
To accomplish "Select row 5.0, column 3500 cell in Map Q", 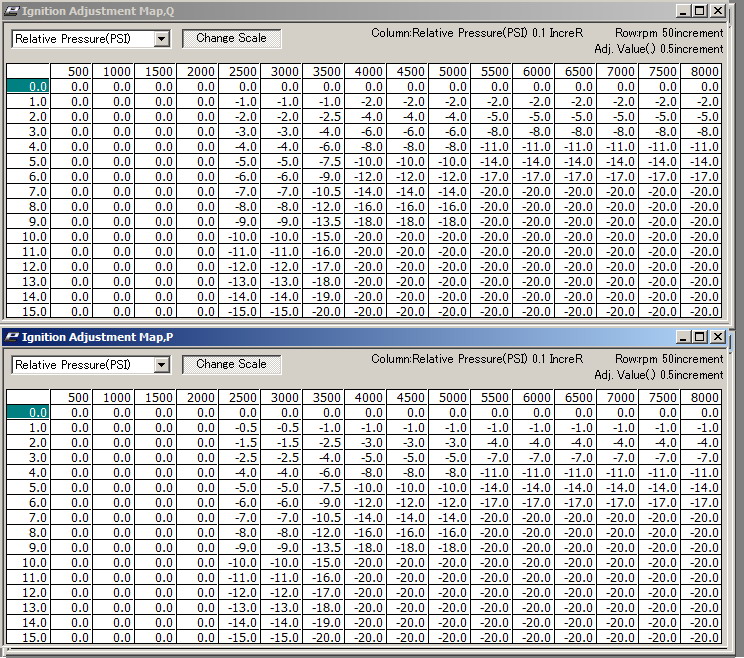I will pos(323,162).
